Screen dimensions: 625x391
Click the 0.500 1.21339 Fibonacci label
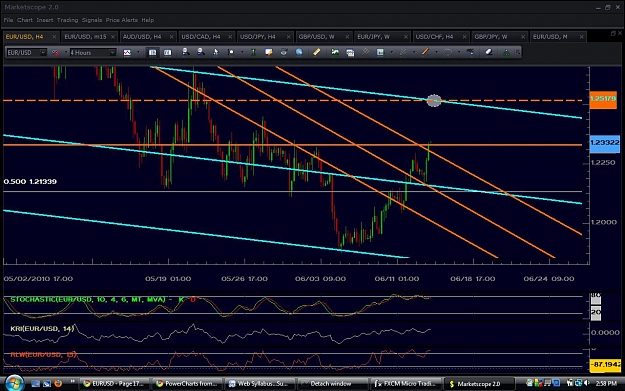(x=30, y=181)
